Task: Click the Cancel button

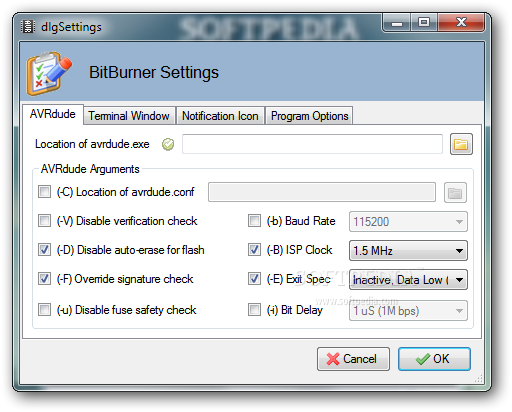Action: coord(353,359)
